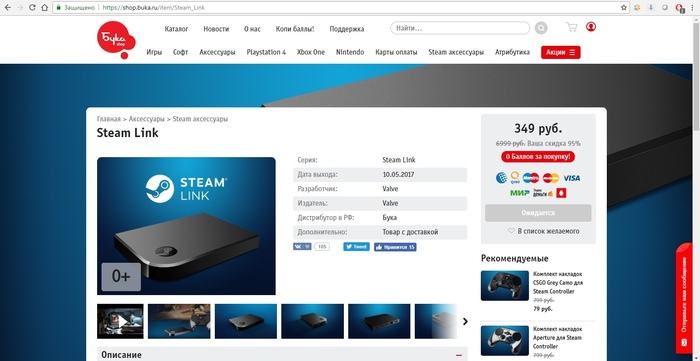Open the О нас menu item
Viewport: 700px width, 361px height.
(252, 29)
